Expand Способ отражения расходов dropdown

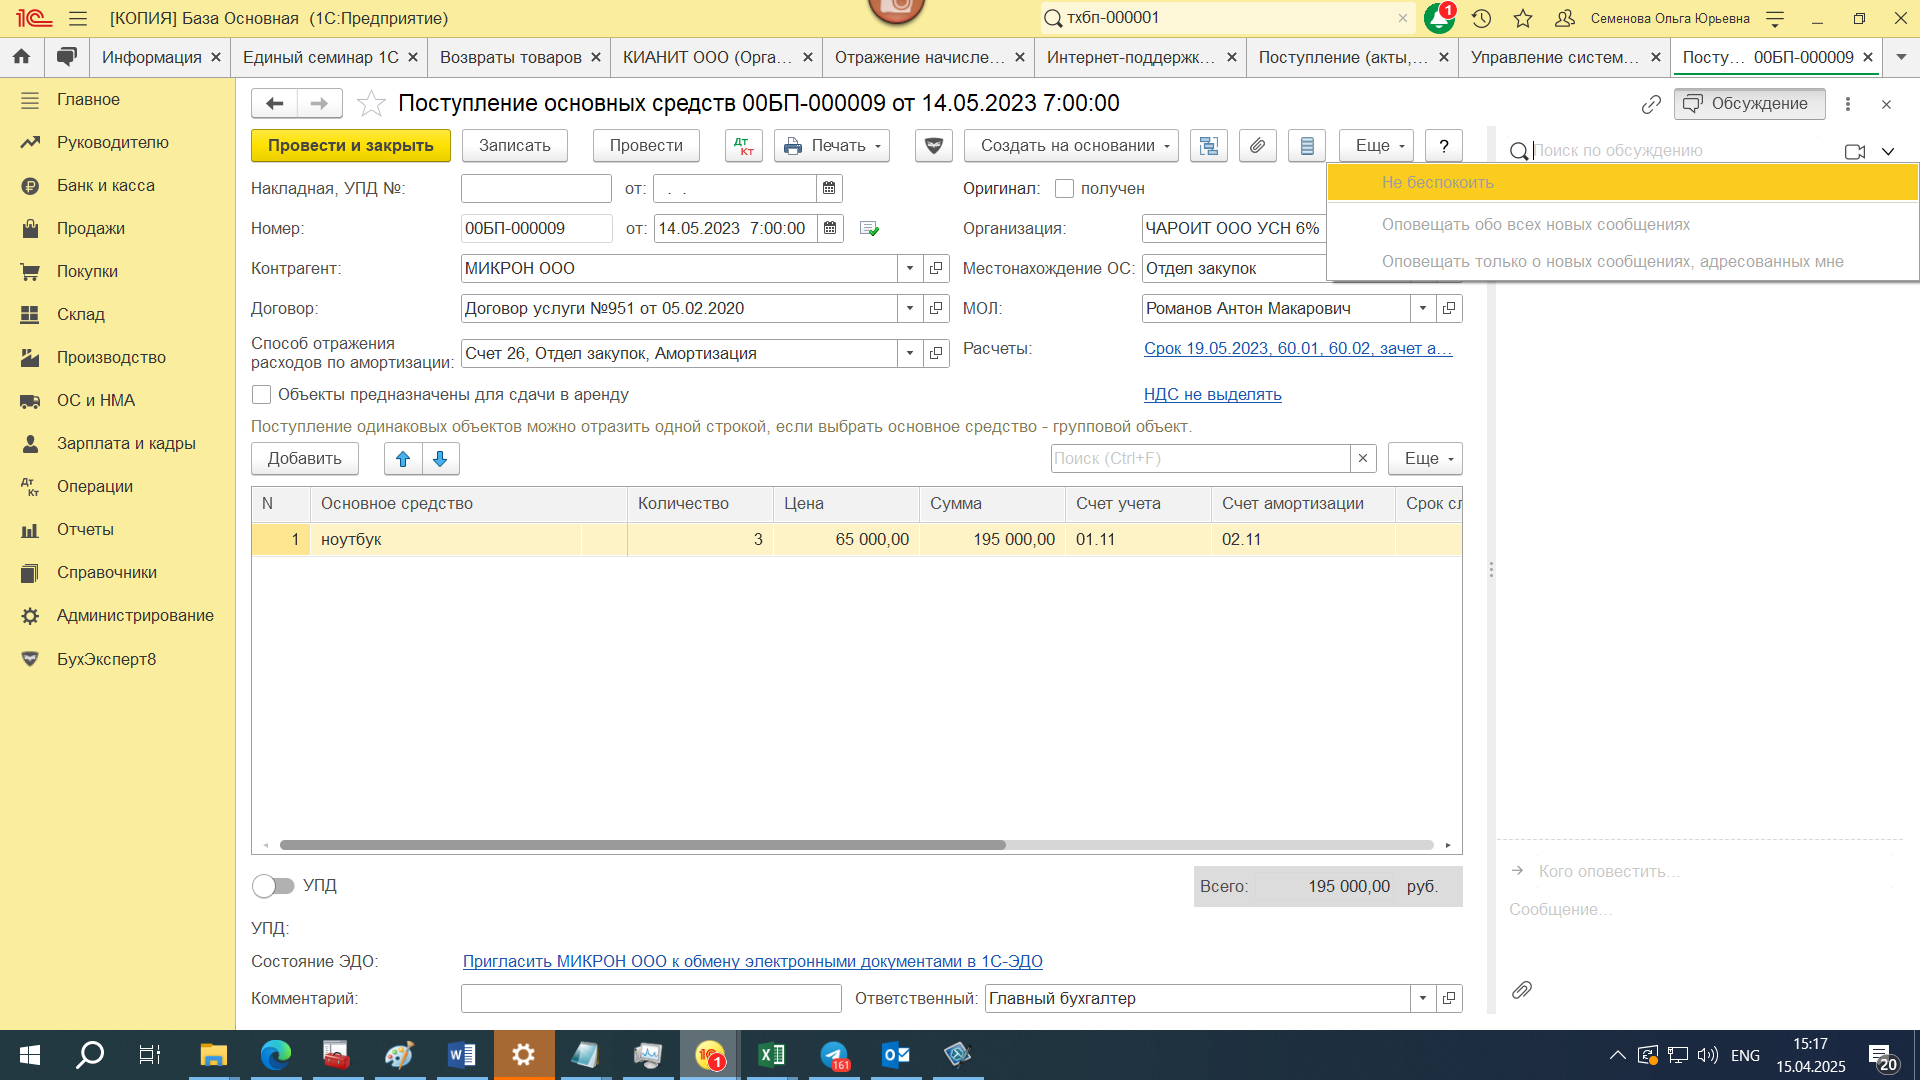coord(910,353)
